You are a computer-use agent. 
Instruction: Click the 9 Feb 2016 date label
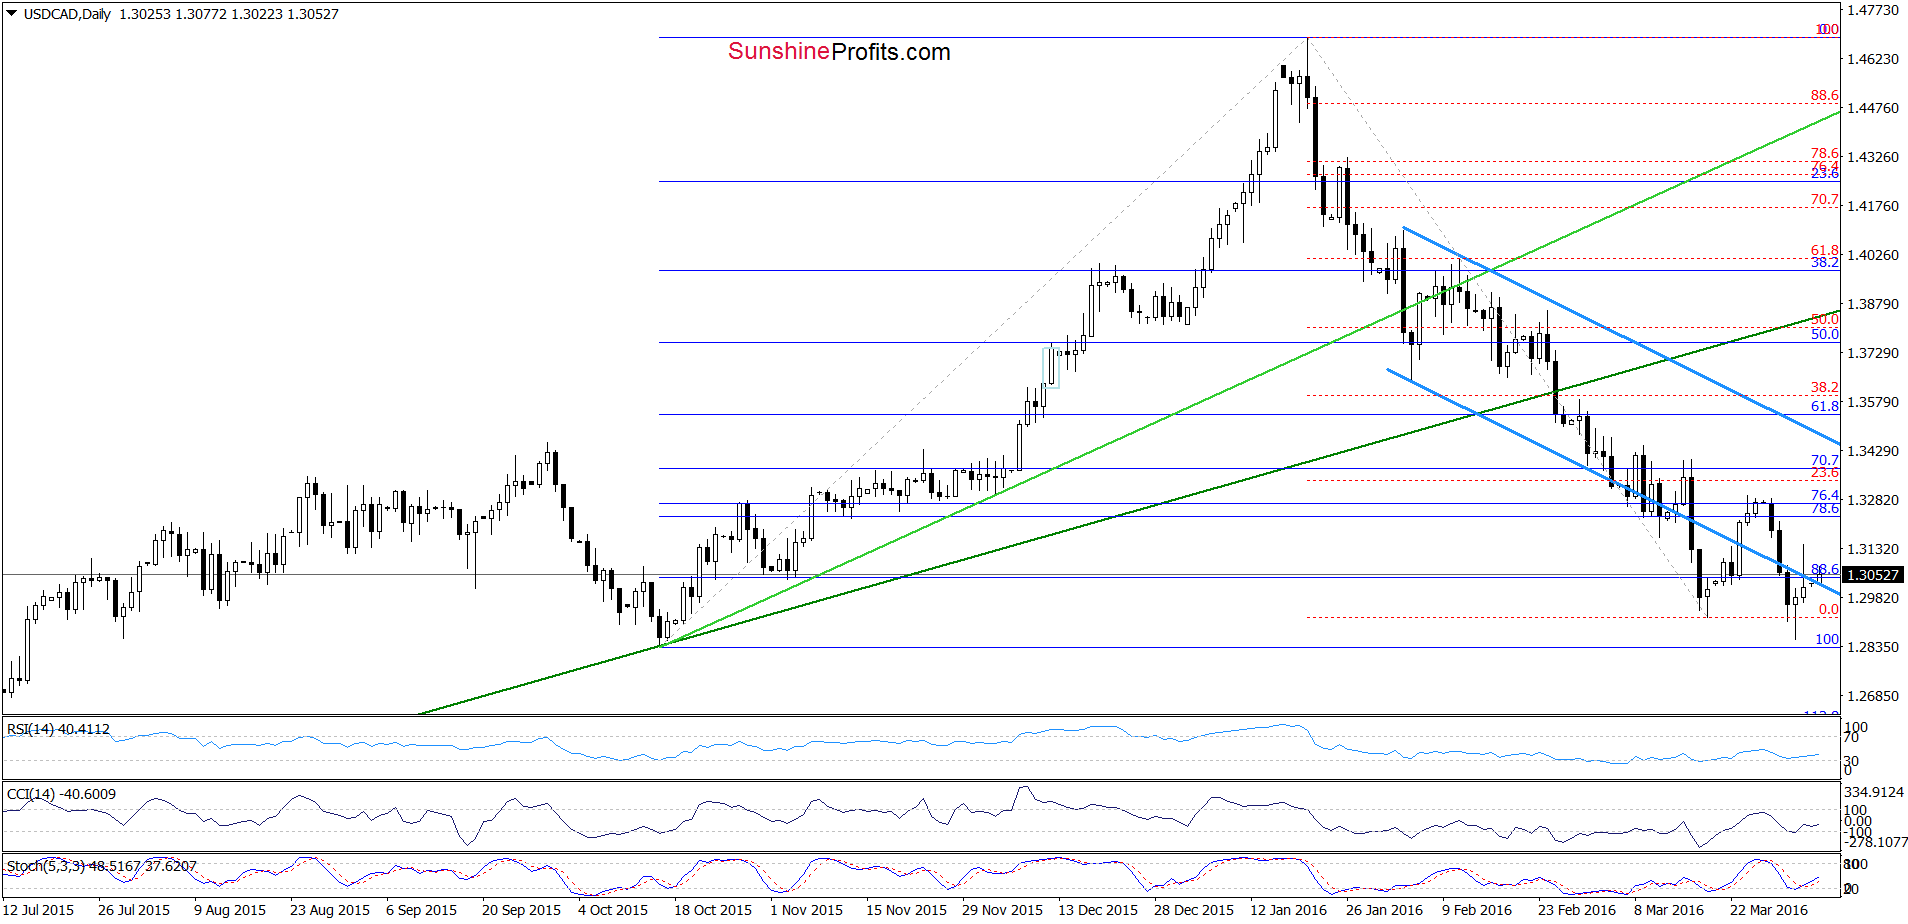(x=1477, y=910)
